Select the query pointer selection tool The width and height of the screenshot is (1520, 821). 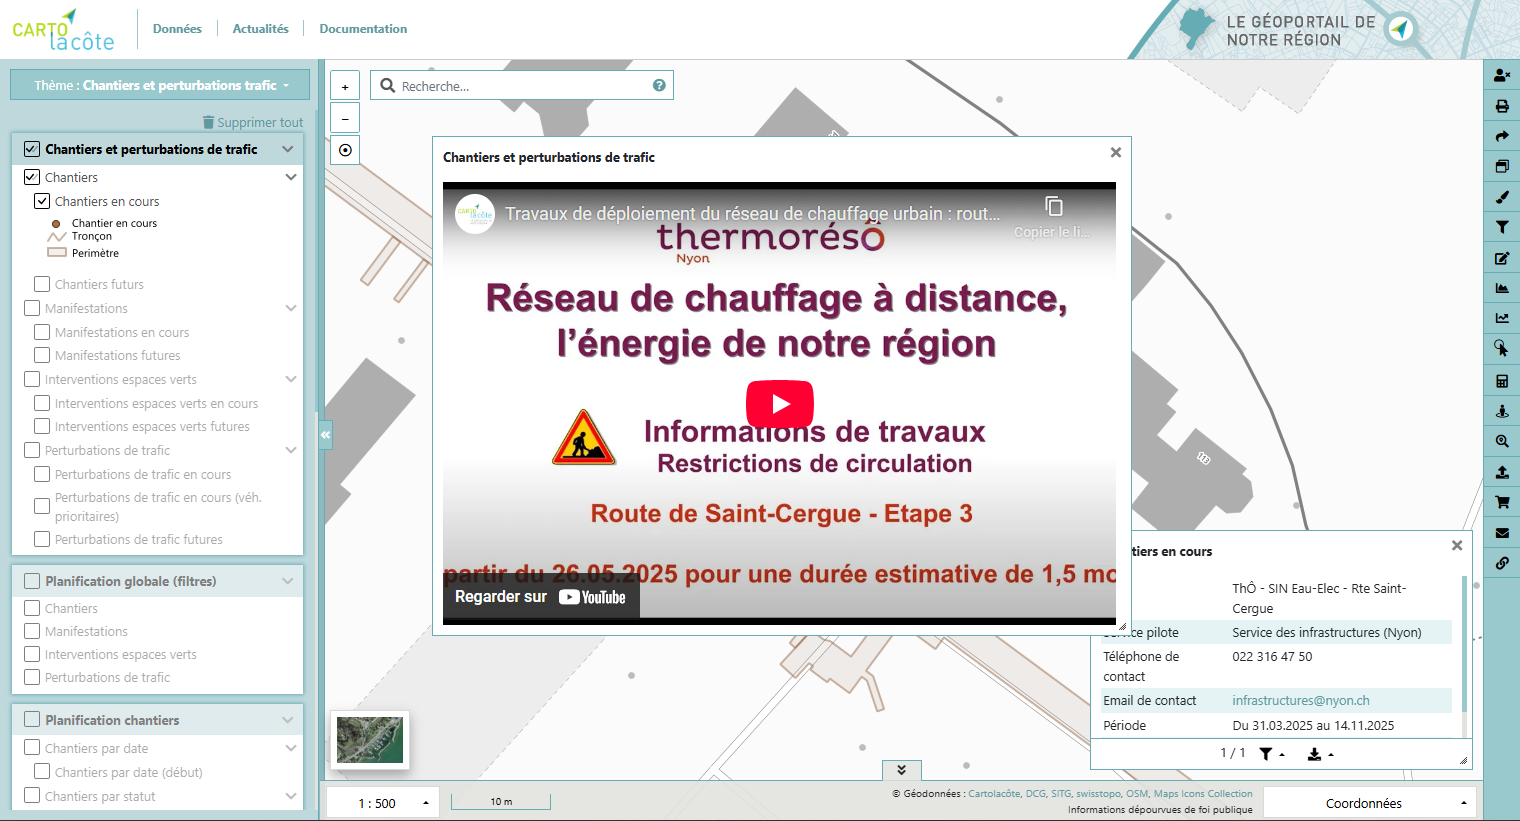pos(1502,349)
